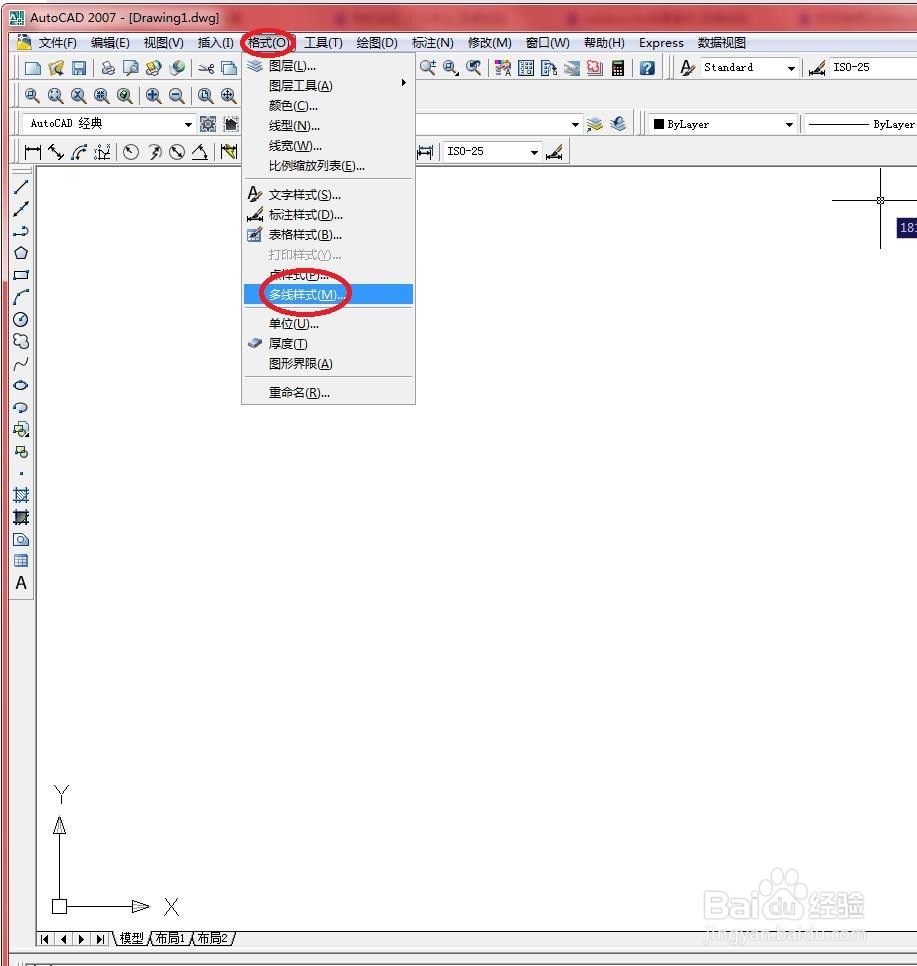Select the Rectangle draw tool
Screen dimensions: 917x966
point(21,275)
